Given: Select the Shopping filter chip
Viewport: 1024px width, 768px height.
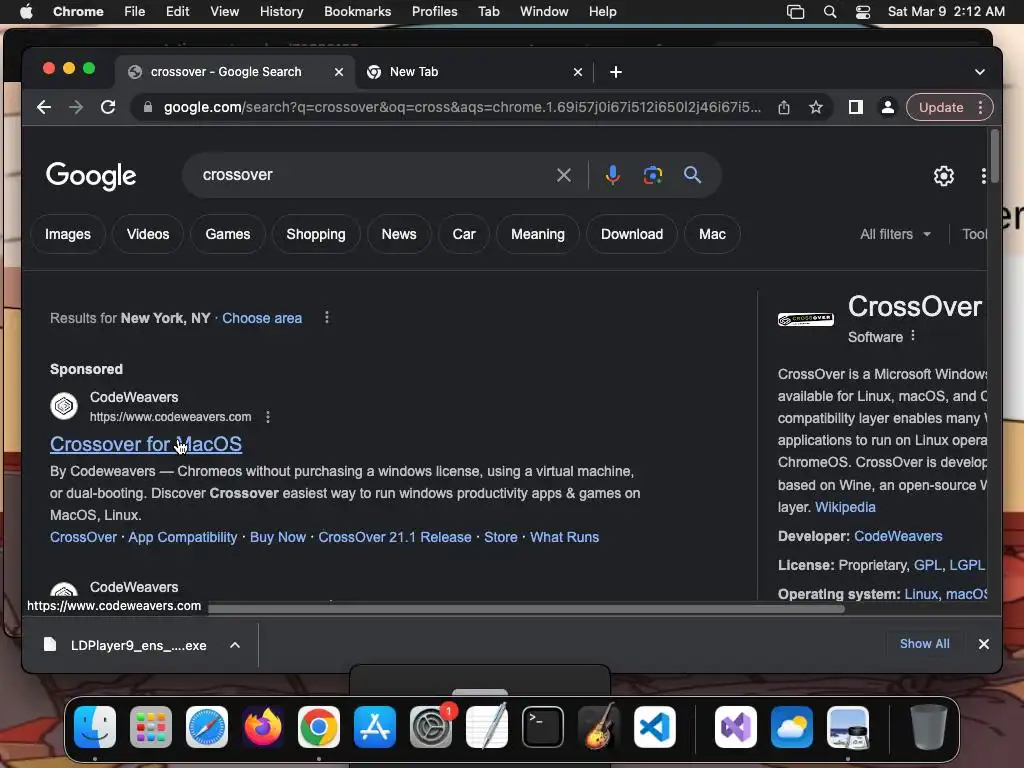Looking at the screenshot, I should pyautogui.click(x=316, y=234).
